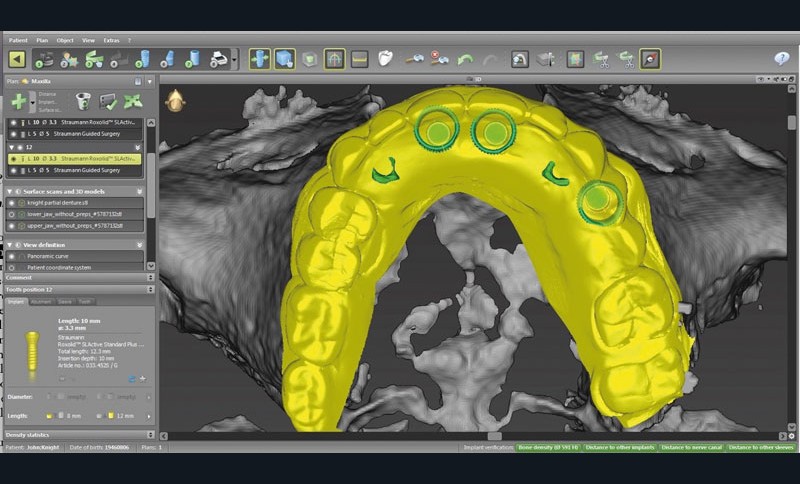Toggle visibility of upper_jaw_without_preps model
Image resolution: width=800 pixels, height=484 pixels.
[12, 225]
